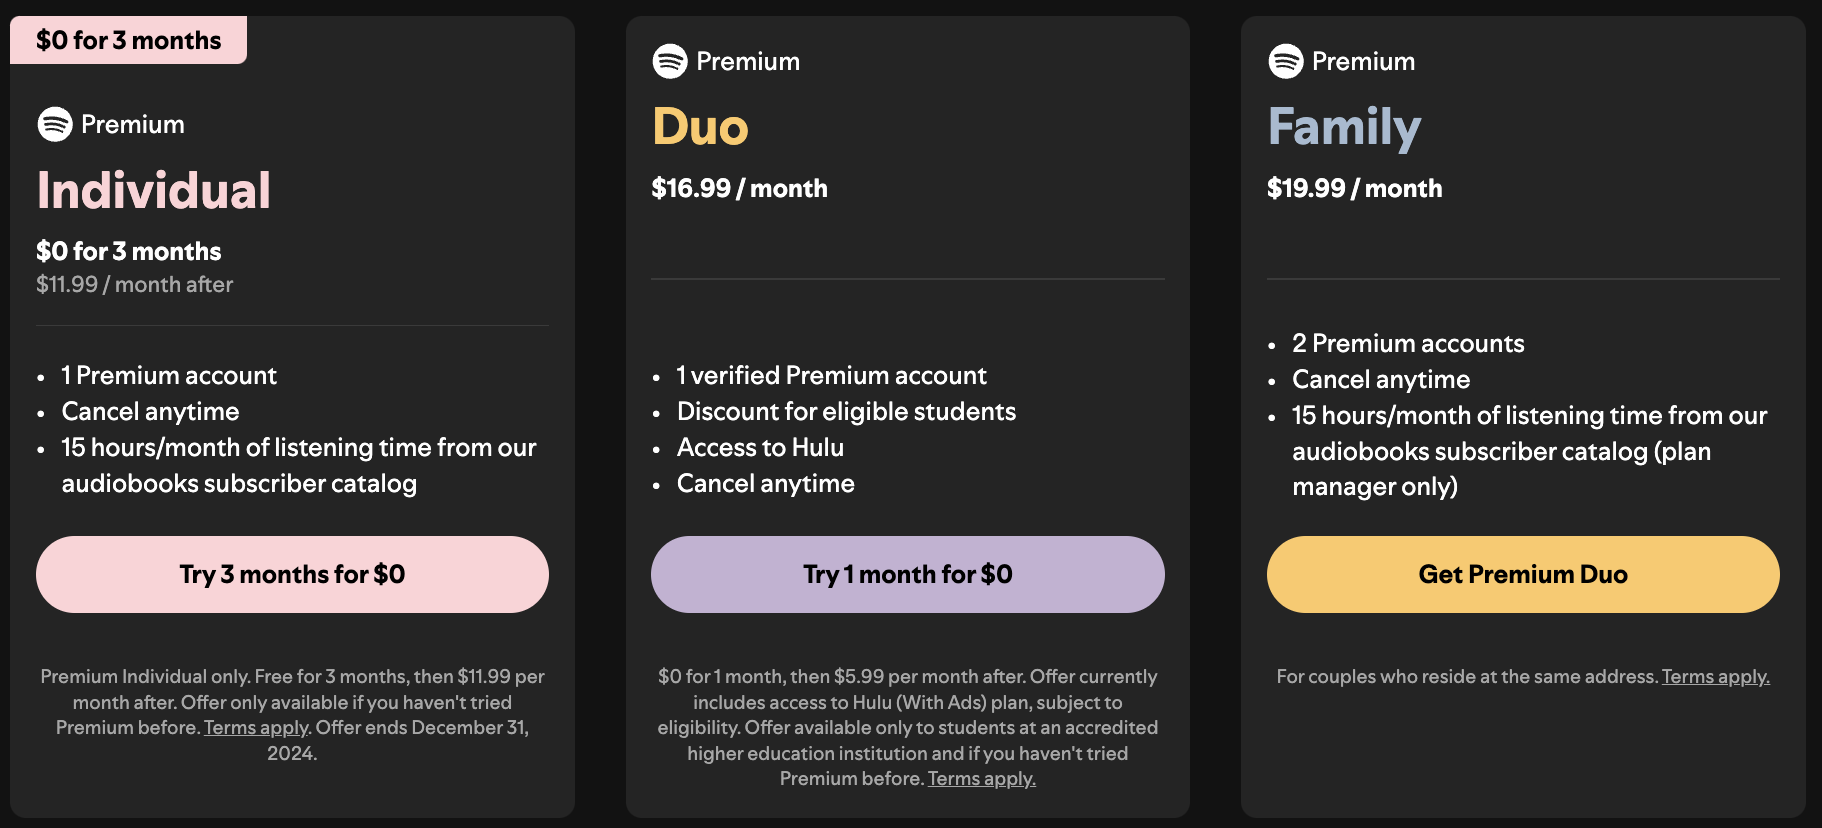
Task: Open Terms apply link under Family plan
Action: [x=1716, y=676]
